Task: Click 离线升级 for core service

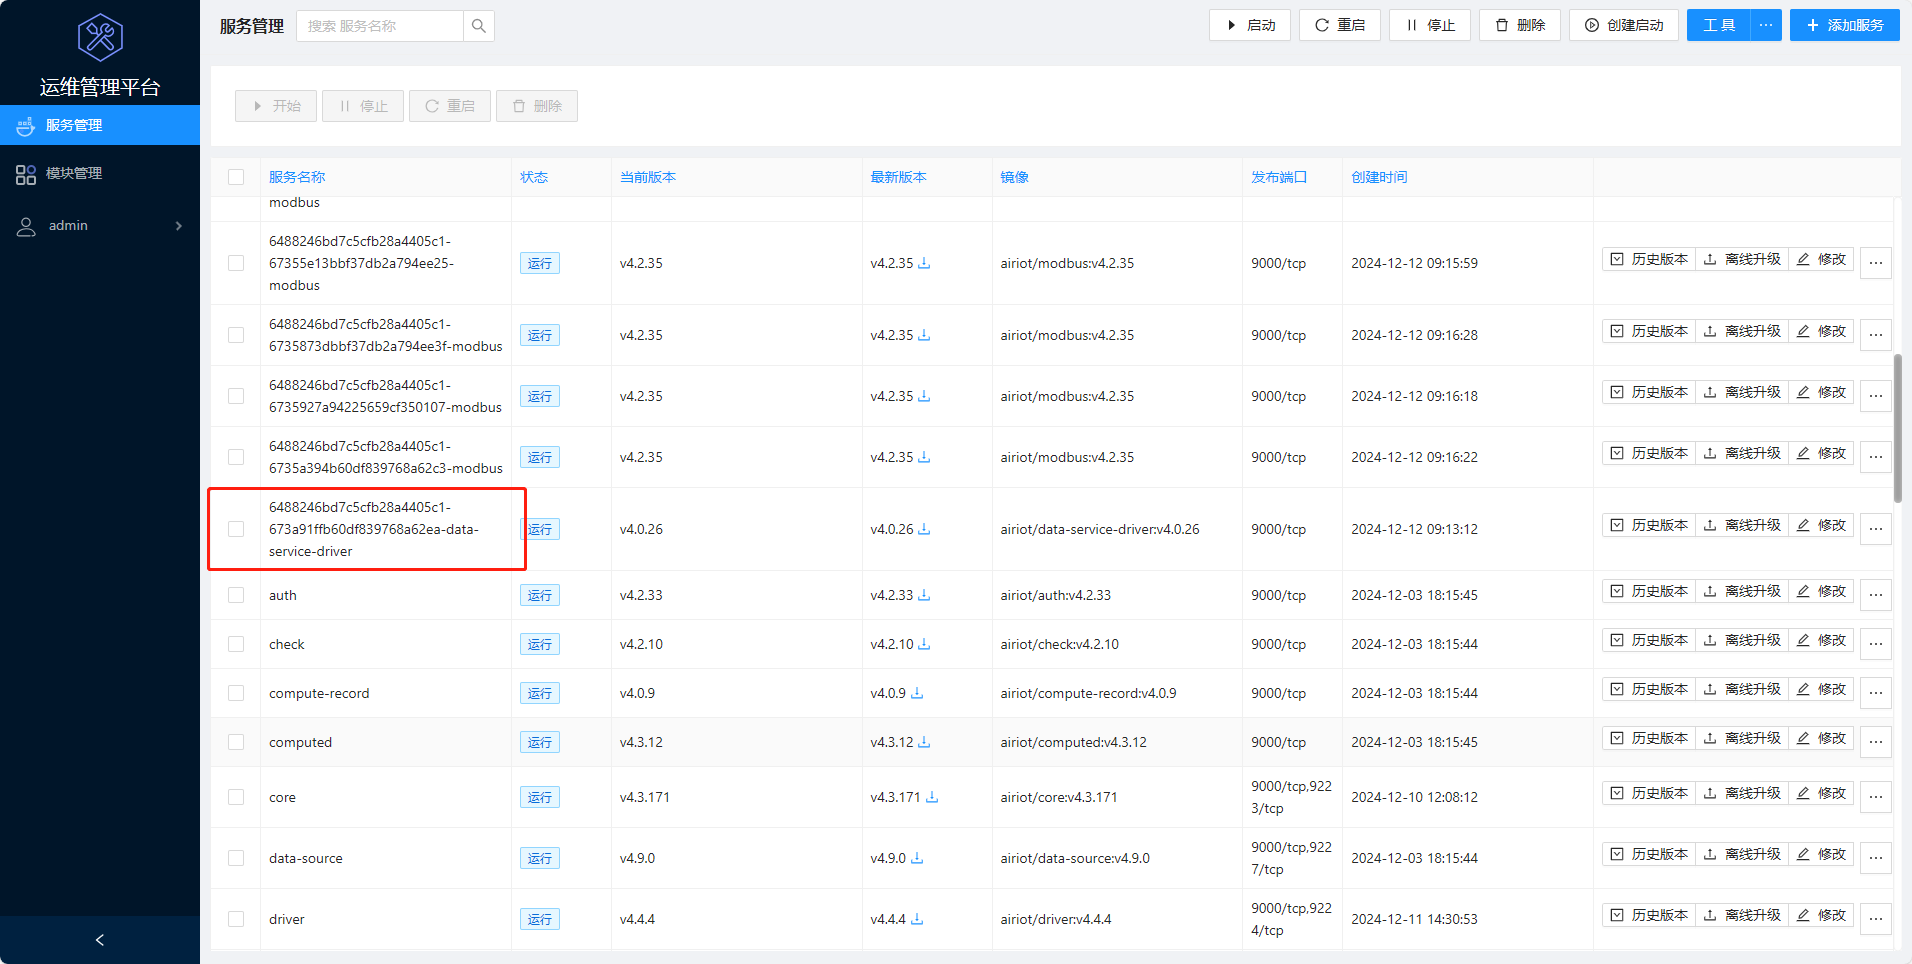Action: pyautogui.click(x=1742, y=793)
